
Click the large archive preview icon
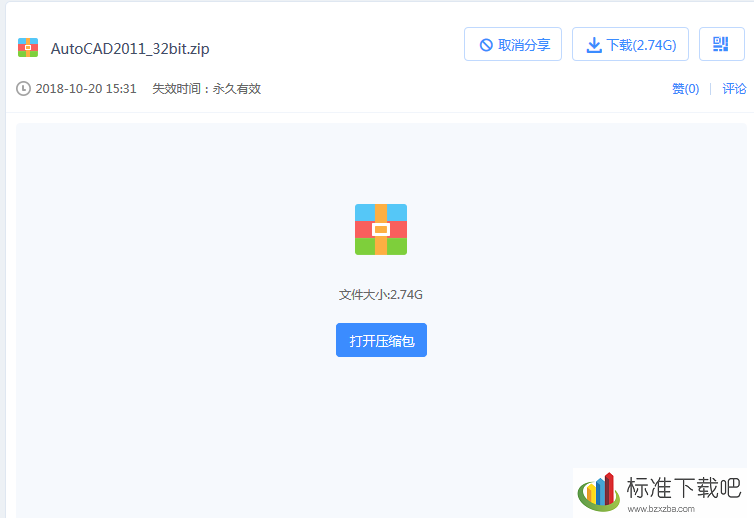(x=381, y=229)
